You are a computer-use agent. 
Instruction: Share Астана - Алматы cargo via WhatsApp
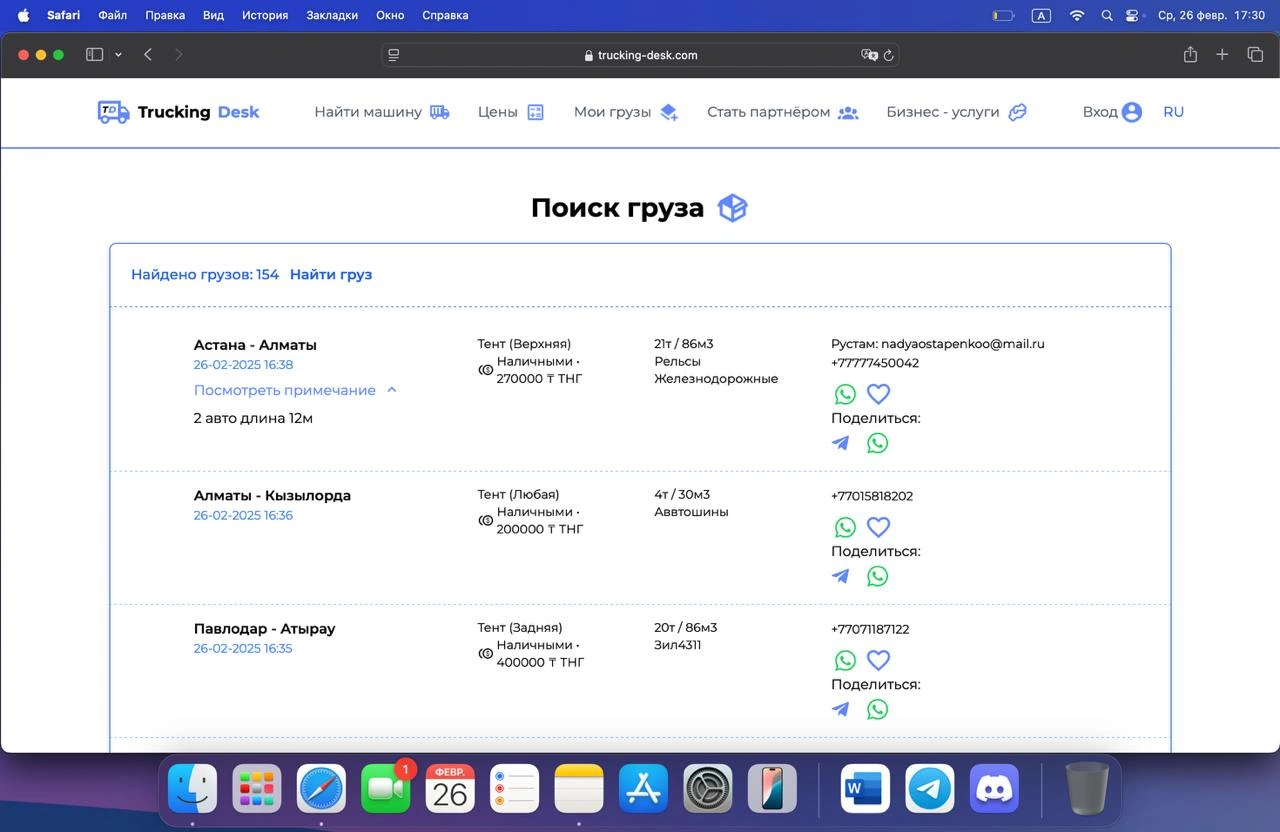click(877, 443)
